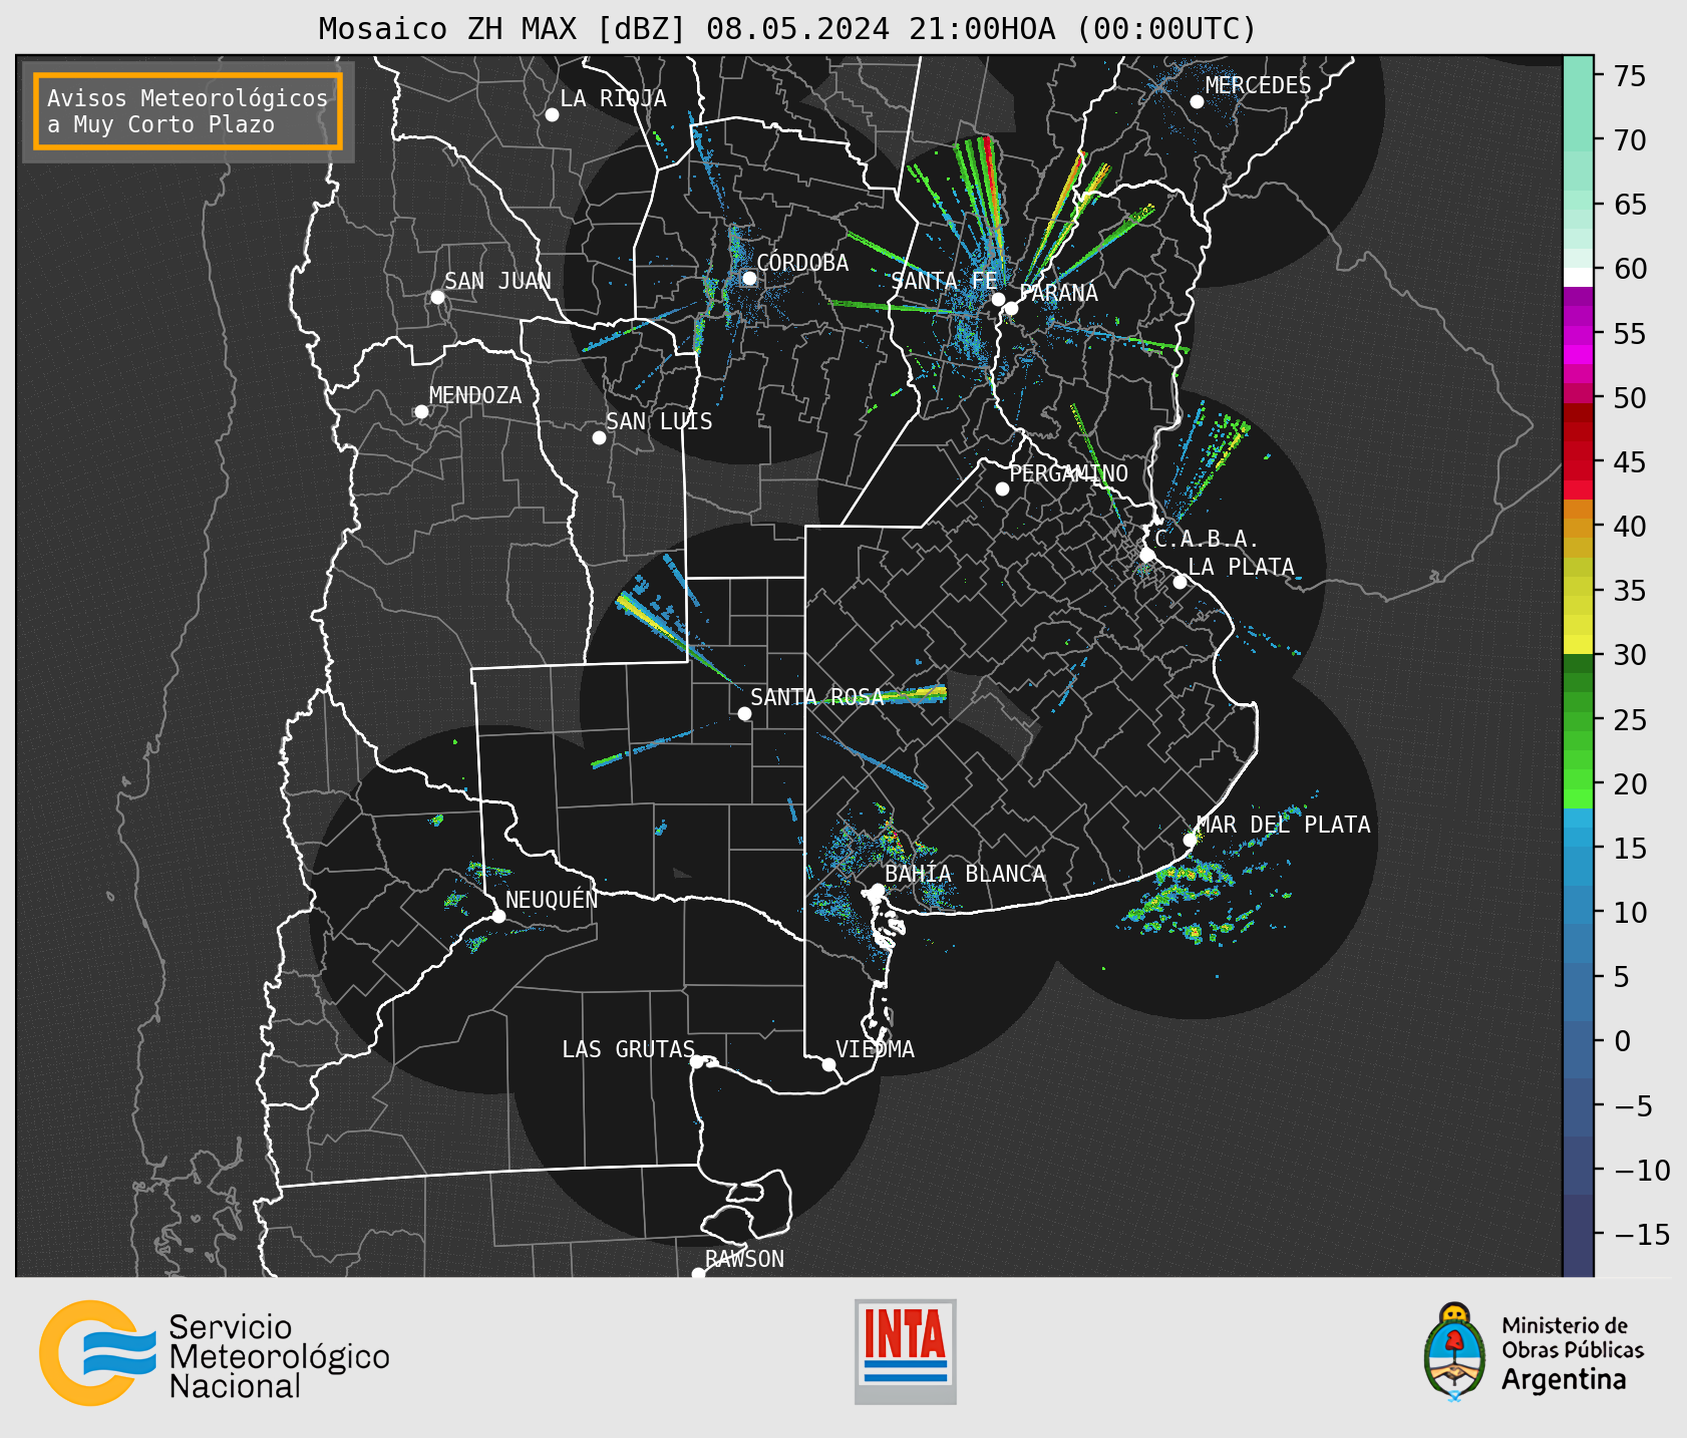Click the Santa Rosa city marker
1687x1438 pixels.
[744, 714]
